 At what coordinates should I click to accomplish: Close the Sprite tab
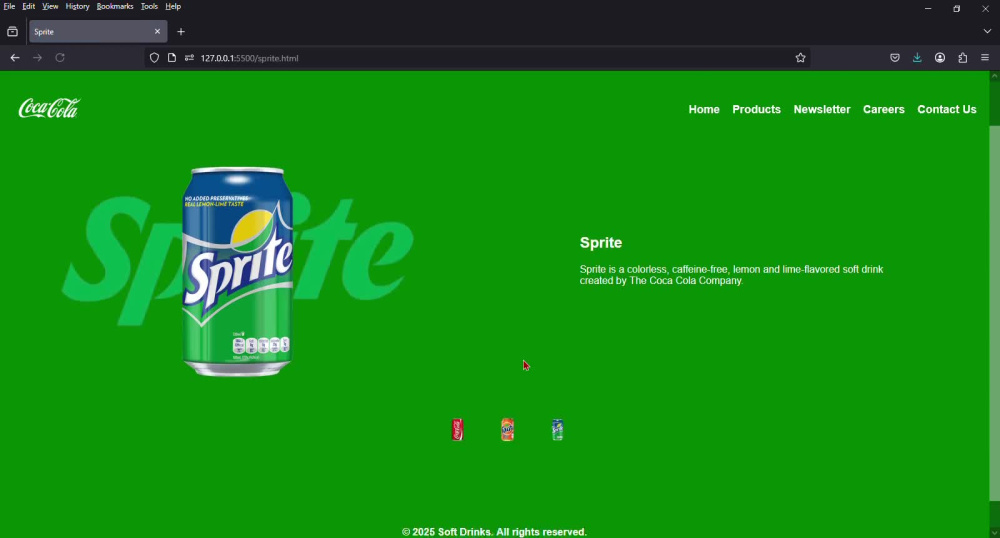pyautogui.click(x=158, y=31)
